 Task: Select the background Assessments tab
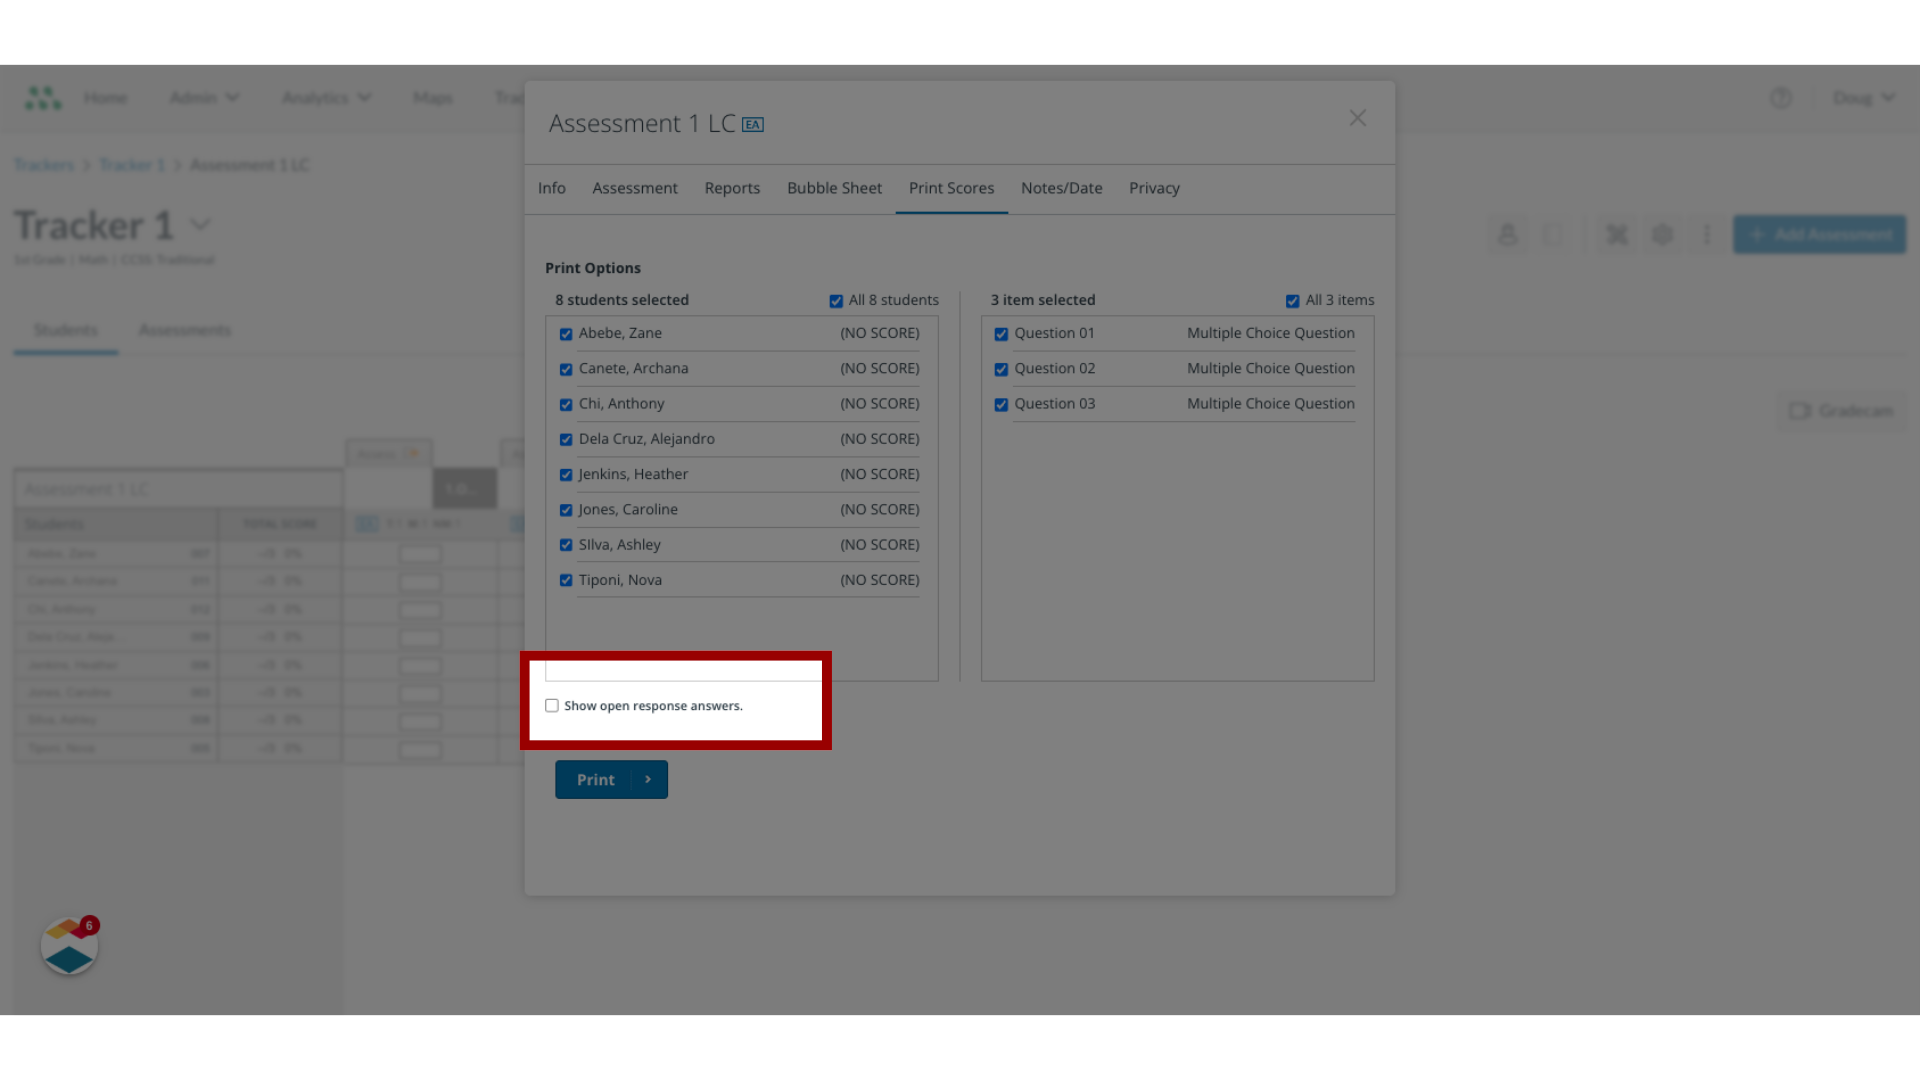pos(185,330)
